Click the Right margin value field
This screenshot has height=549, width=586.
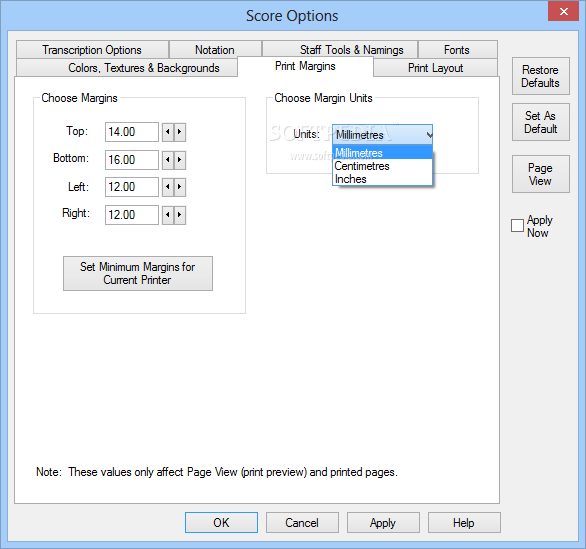point(132,215)
